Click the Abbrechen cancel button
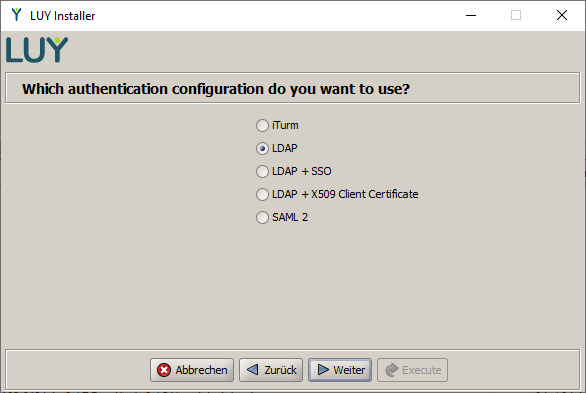Viewport: 586px width, 393px height. coord(192,370)
